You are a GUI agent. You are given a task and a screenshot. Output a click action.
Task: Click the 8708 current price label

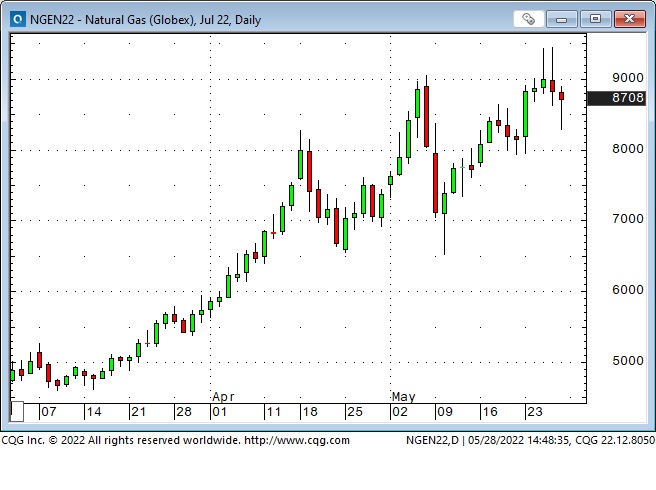coord(617,98)
